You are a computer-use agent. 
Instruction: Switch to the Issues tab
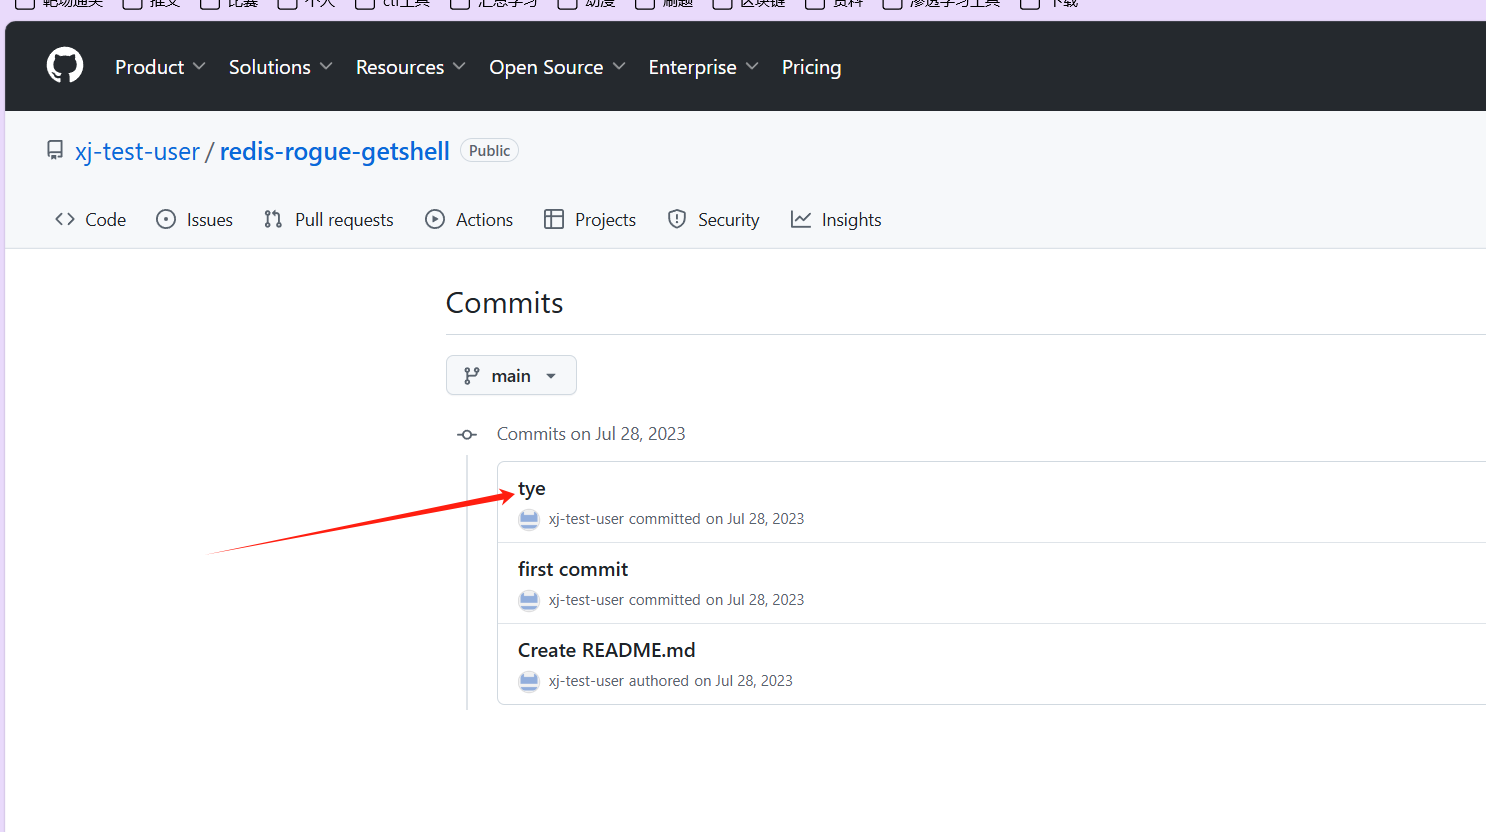click(194, 219)
